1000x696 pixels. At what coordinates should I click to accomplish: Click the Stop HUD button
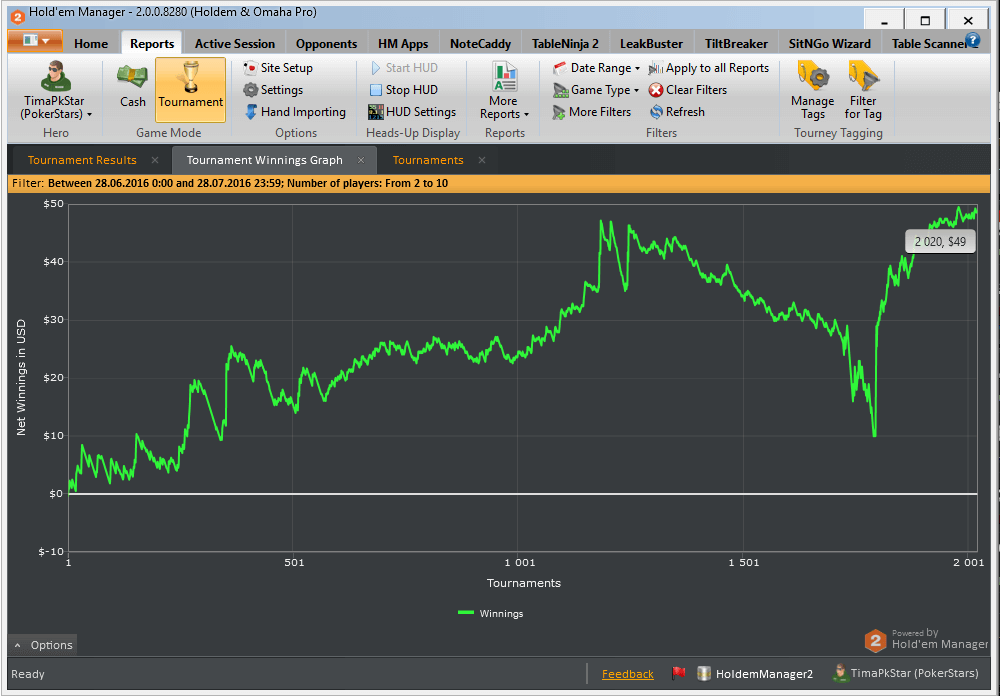(403, 90)
